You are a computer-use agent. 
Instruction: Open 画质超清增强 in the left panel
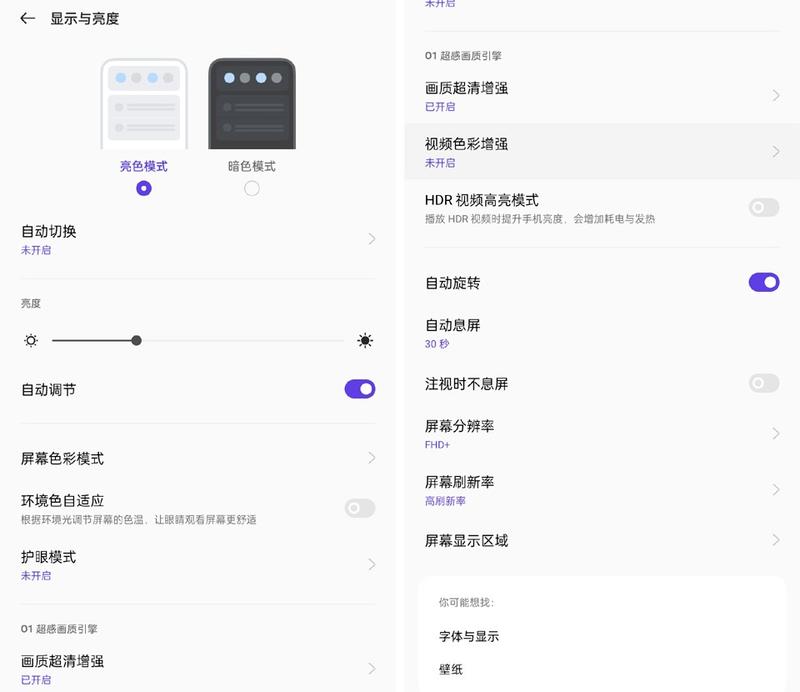(198, 669)
